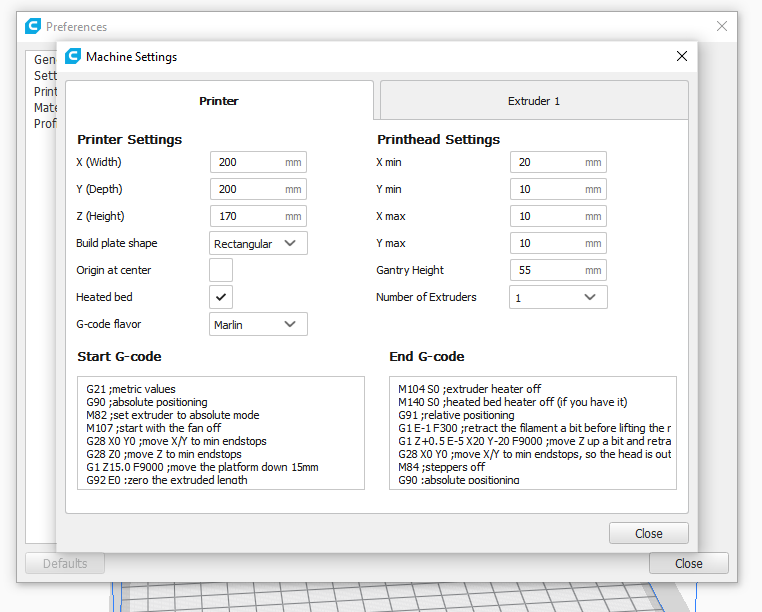Click inside the End G-code text area
Image resolution: width=762 pixels, height=612 pixels.
[x=532, y=433]
